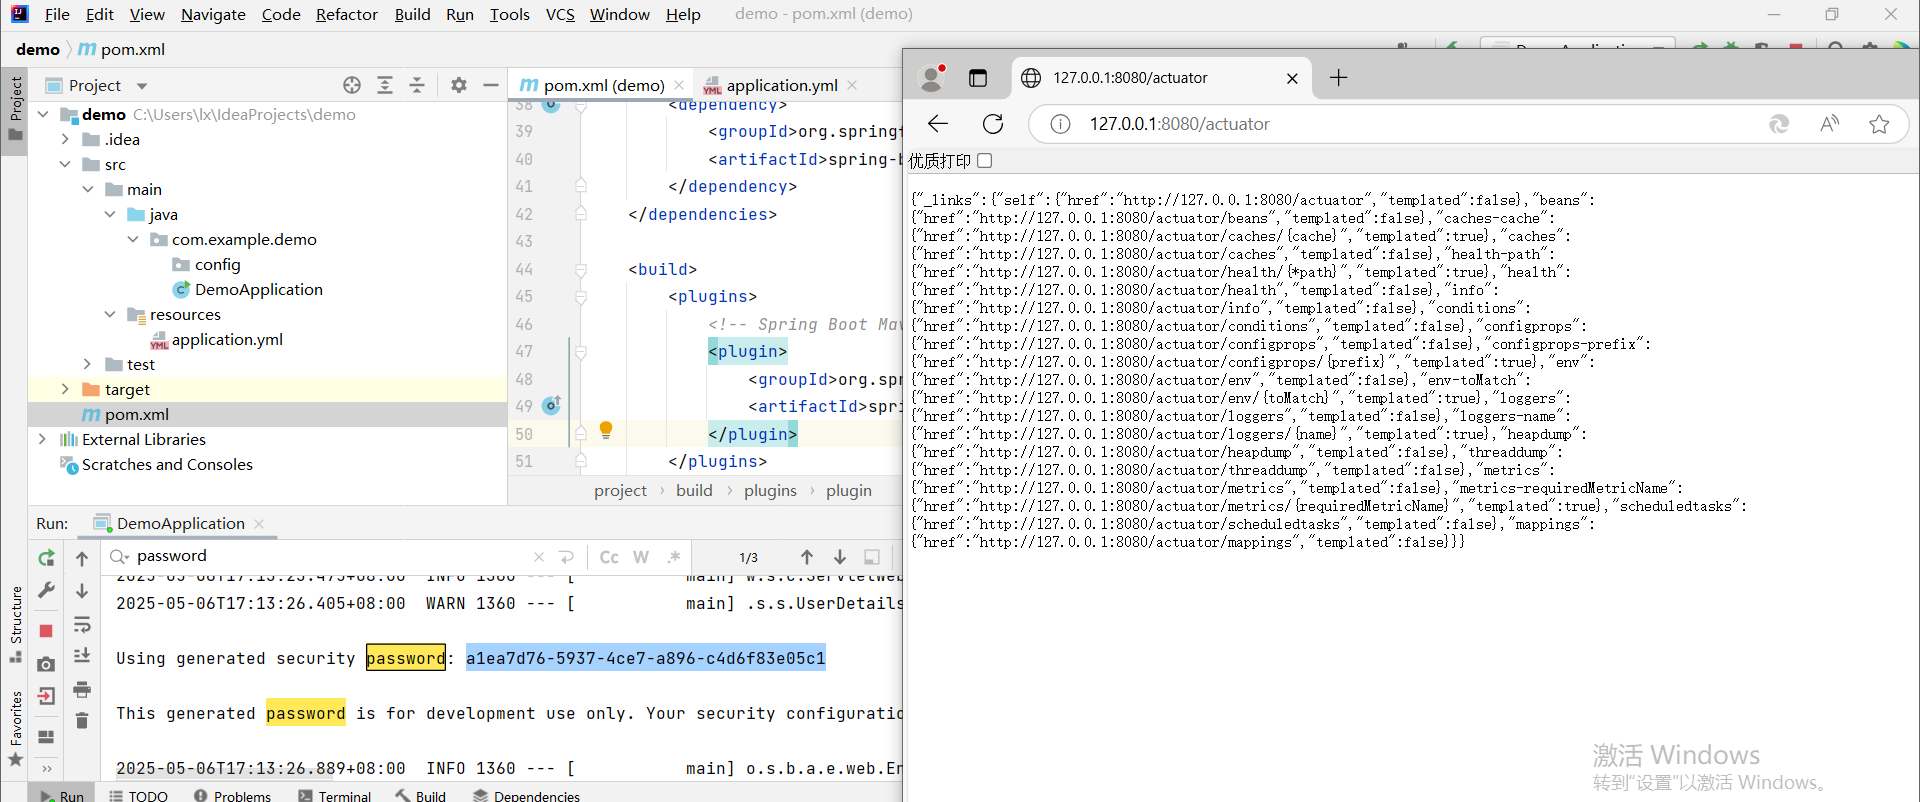Open search history magnifier dropdown in console search
Screen dimensions: 1920x802
(120, 556)
